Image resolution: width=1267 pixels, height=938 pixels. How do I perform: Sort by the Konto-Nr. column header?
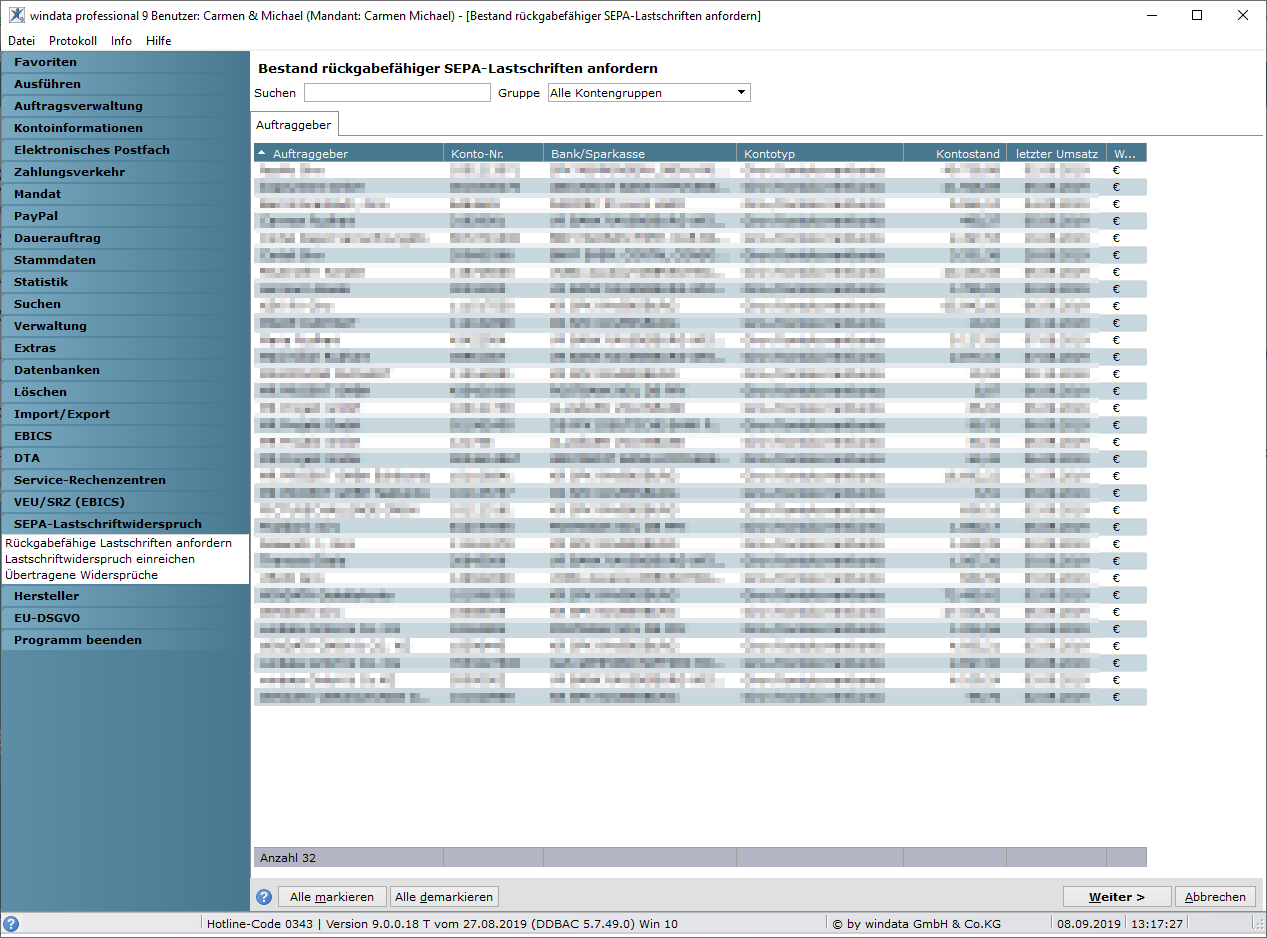(493, 154)
